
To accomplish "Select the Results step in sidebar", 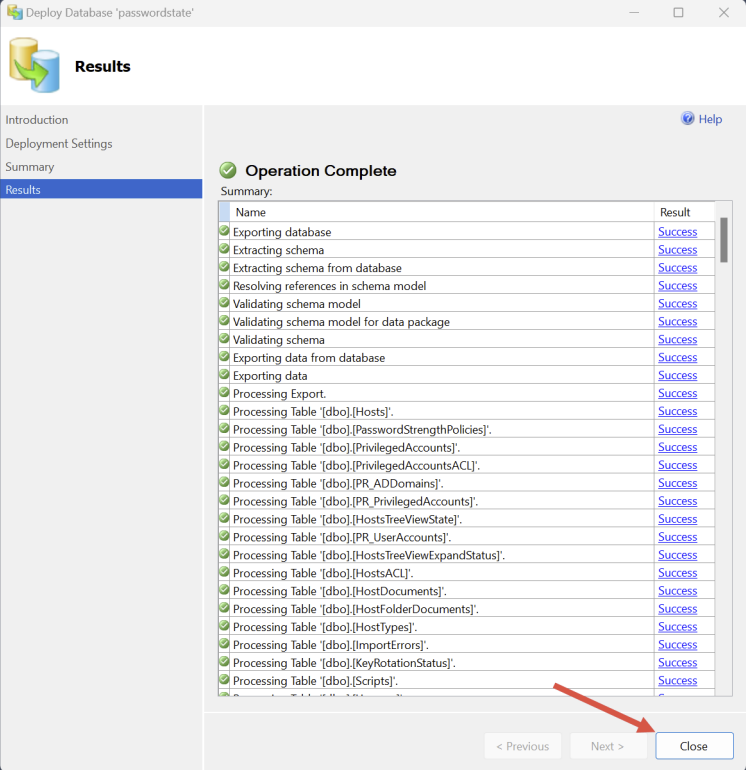I will pyautogui.click(x=101, y=190).
